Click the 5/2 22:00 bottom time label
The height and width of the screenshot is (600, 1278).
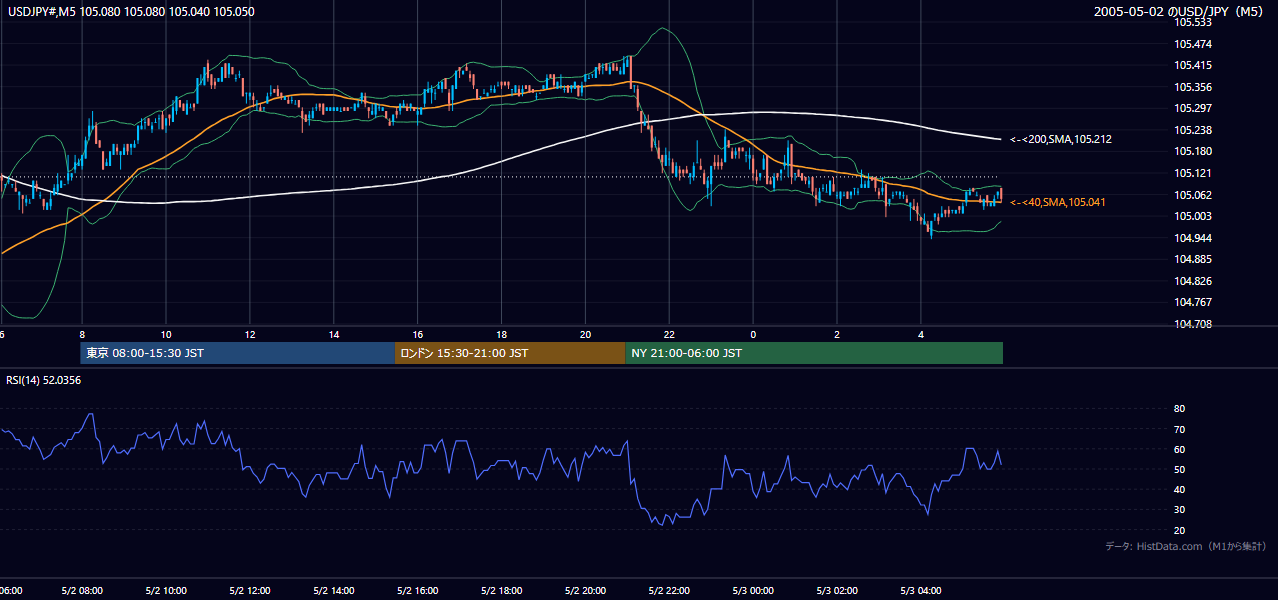tap(670, 591)
